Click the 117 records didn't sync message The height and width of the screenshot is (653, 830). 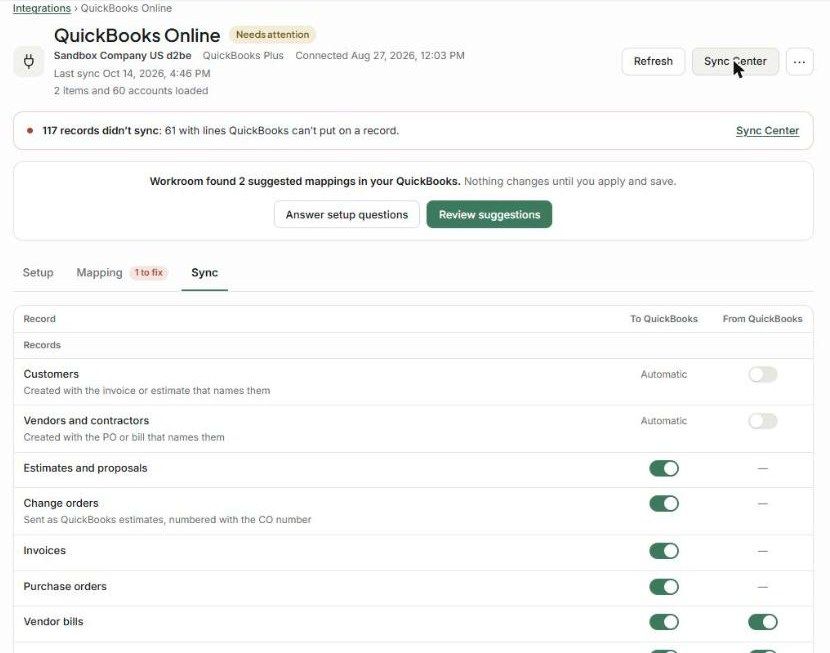(x=221, y=131)
